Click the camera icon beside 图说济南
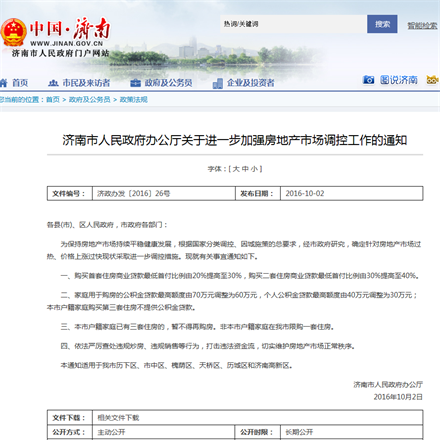The image size is (440, 440). 368,80
